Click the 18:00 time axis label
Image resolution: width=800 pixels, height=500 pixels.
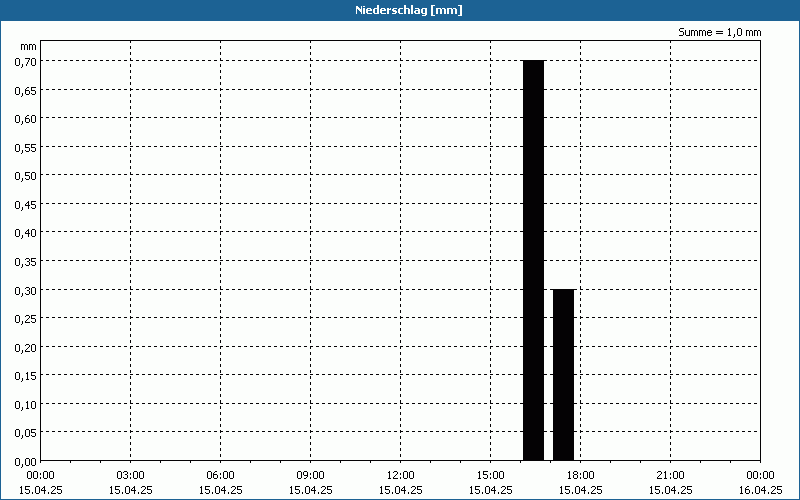[x=581, y=476]
